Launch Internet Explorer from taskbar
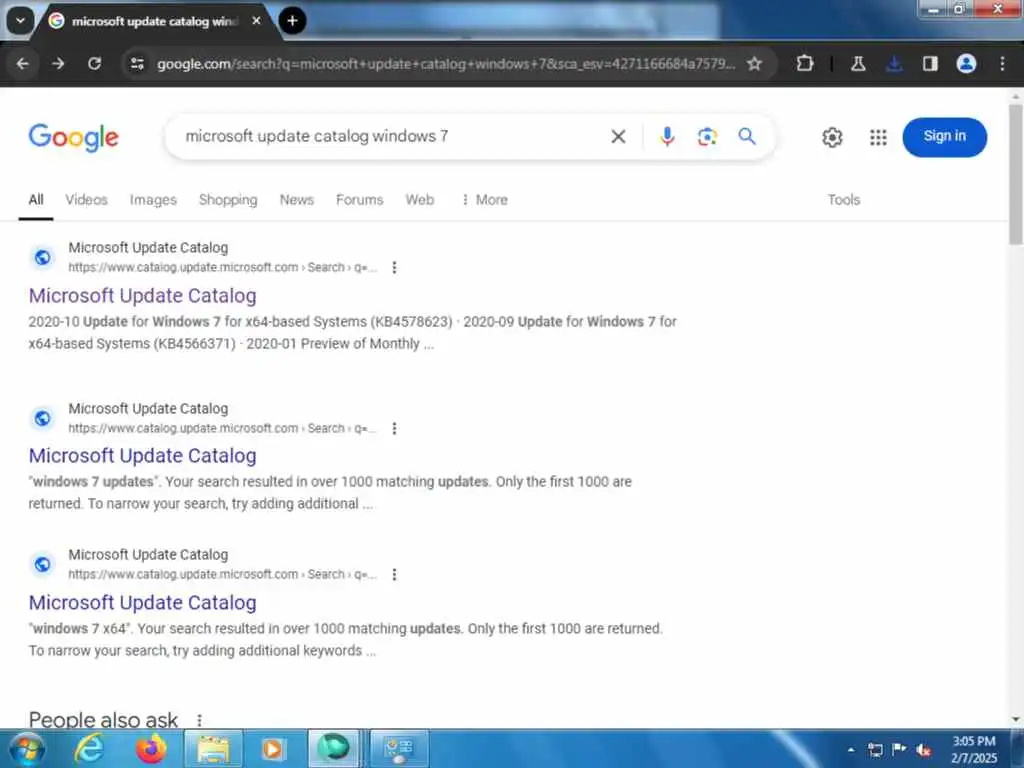Viewport: 1024px width, 768px height. point(89,748)
